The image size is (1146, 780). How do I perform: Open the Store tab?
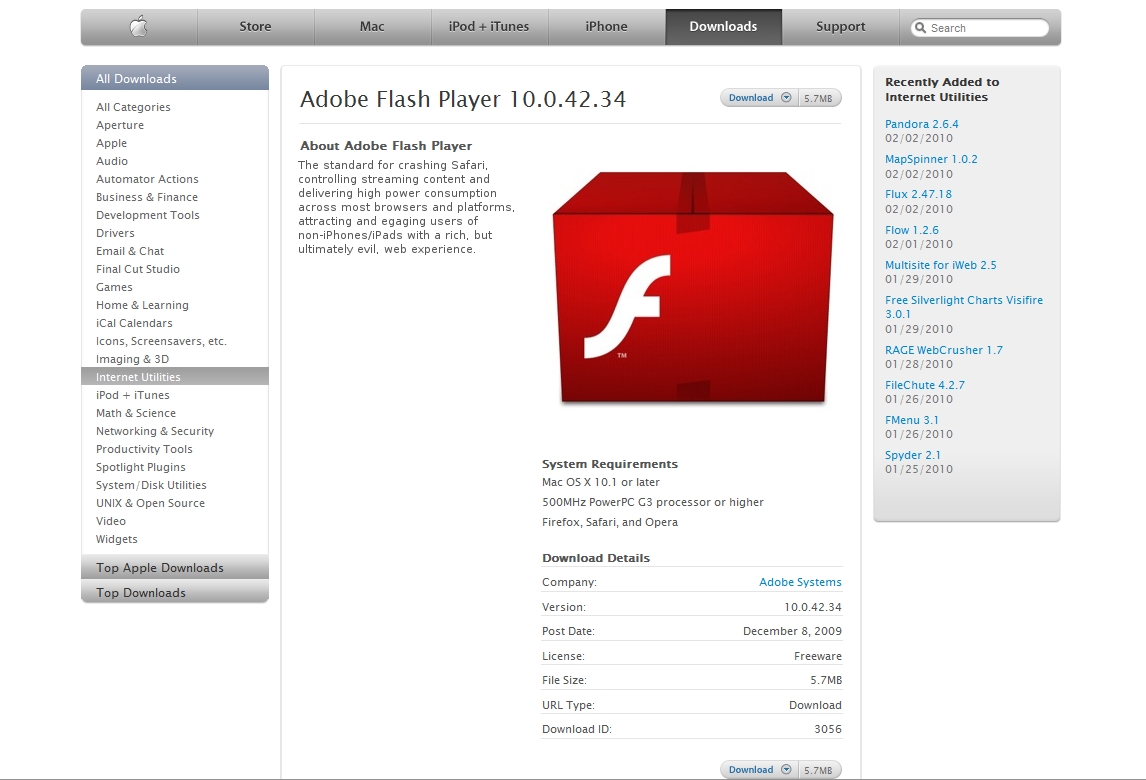click(255, 27)
